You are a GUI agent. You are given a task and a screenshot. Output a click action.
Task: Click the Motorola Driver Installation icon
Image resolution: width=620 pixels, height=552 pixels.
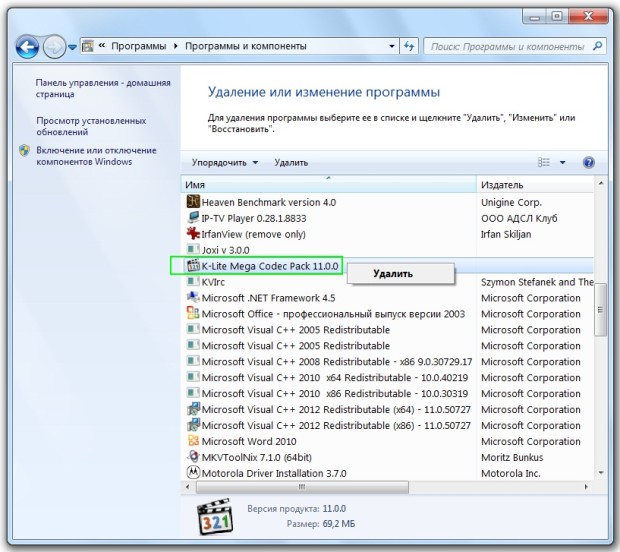(x=193, y=473)
